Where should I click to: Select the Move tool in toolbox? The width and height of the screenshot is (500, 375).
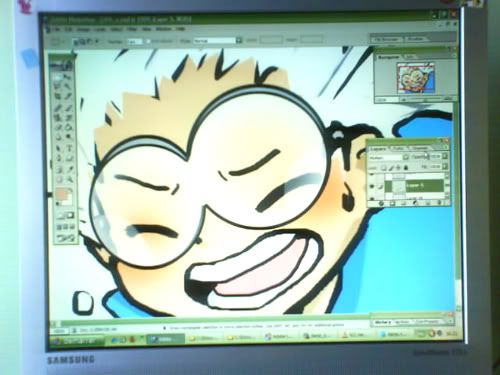[69, 77]
